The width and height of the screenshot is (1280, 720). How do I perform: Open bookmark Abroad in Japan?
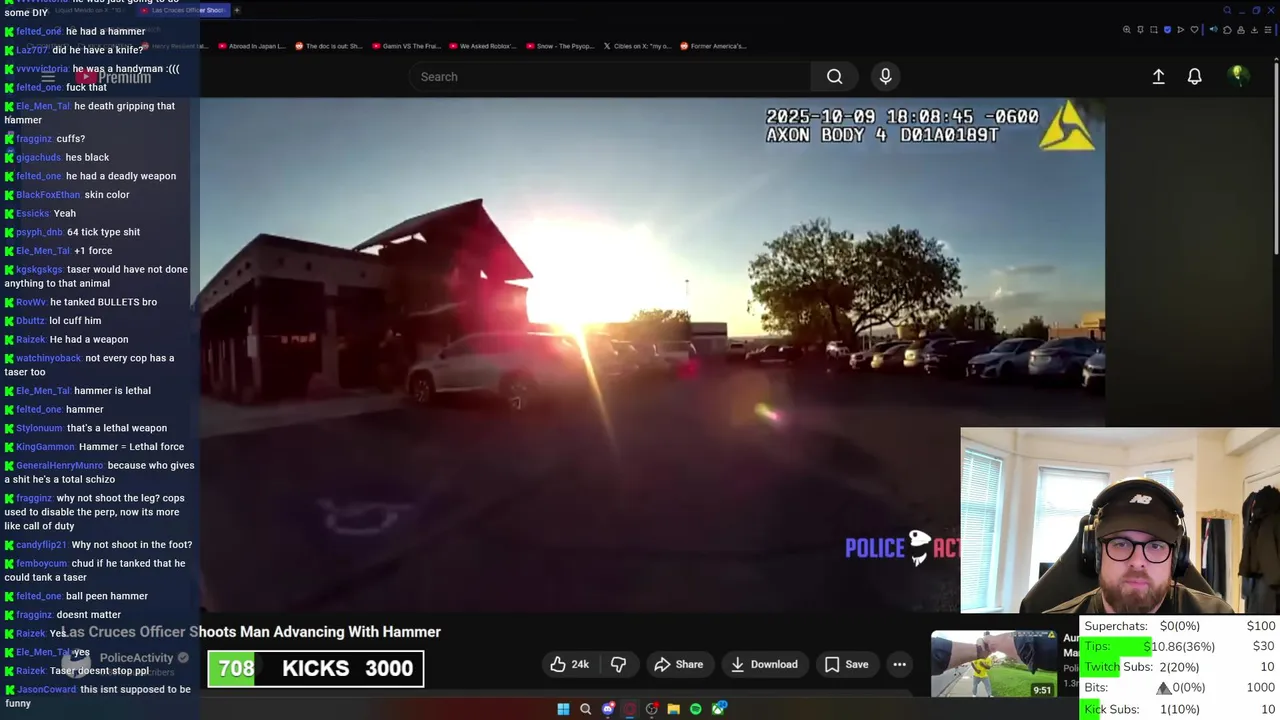tap(250, 46)
